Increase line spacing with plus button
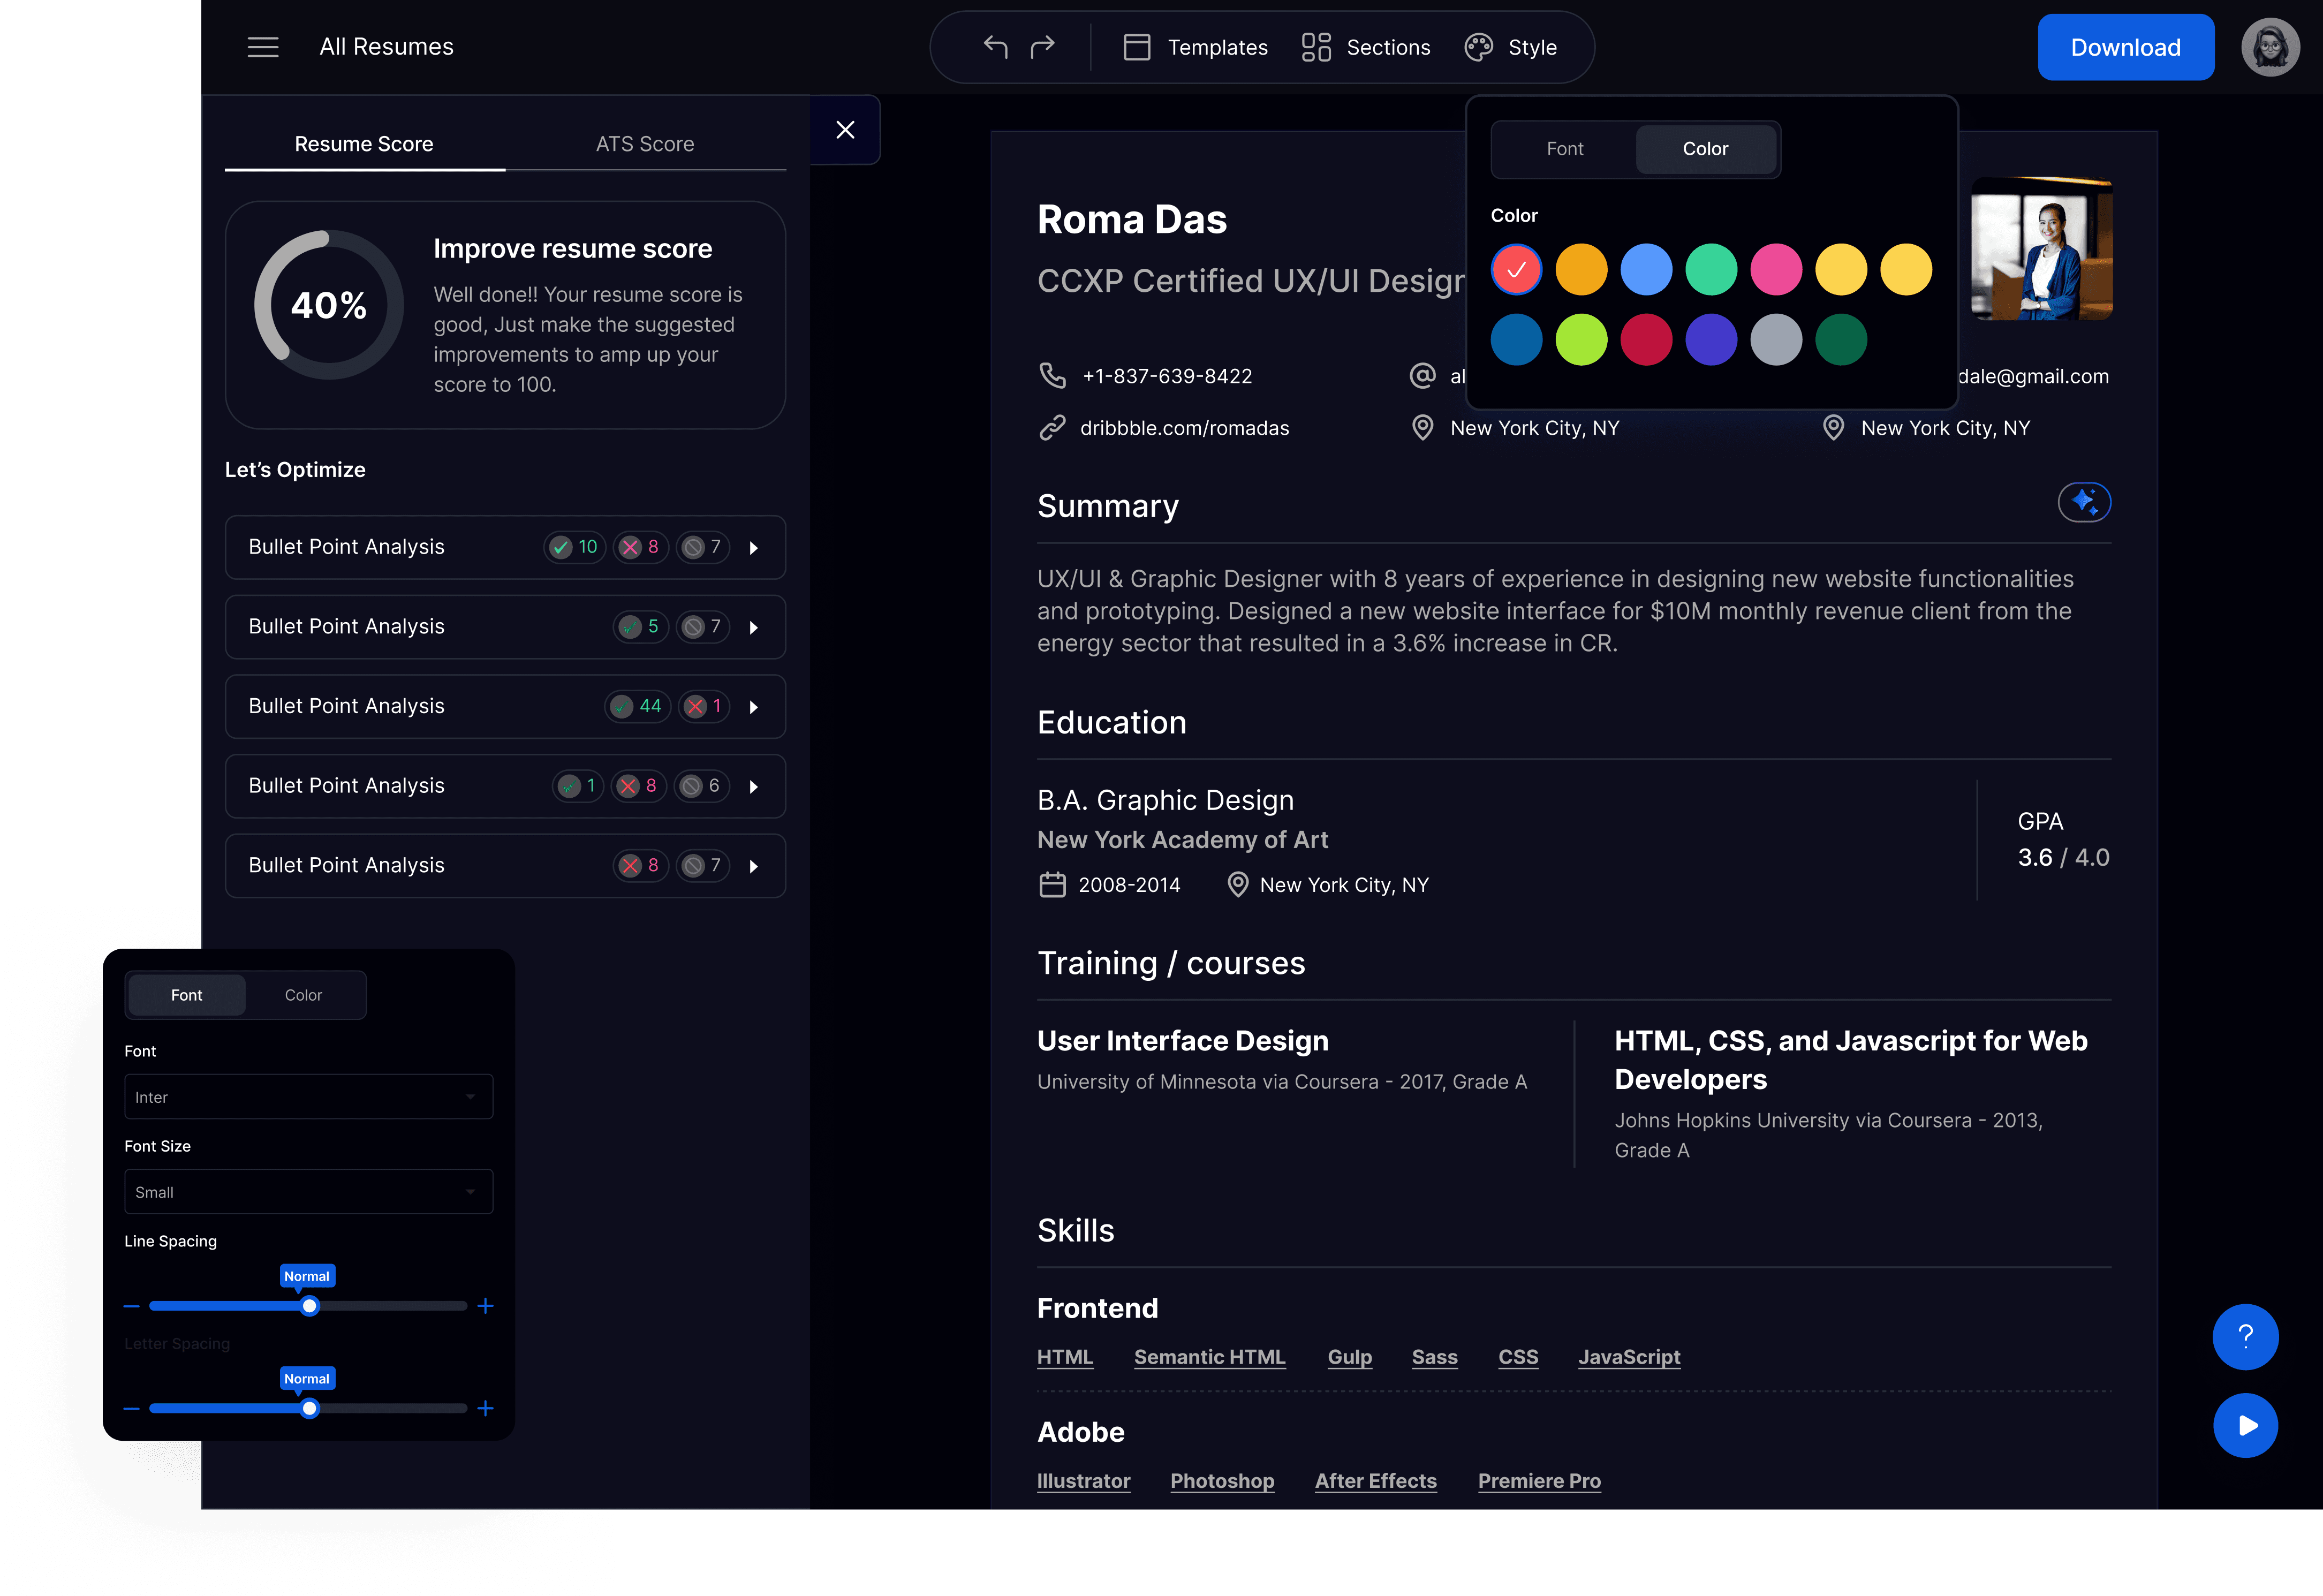Viewport: 2323px width, 1596px height. 485,1306
